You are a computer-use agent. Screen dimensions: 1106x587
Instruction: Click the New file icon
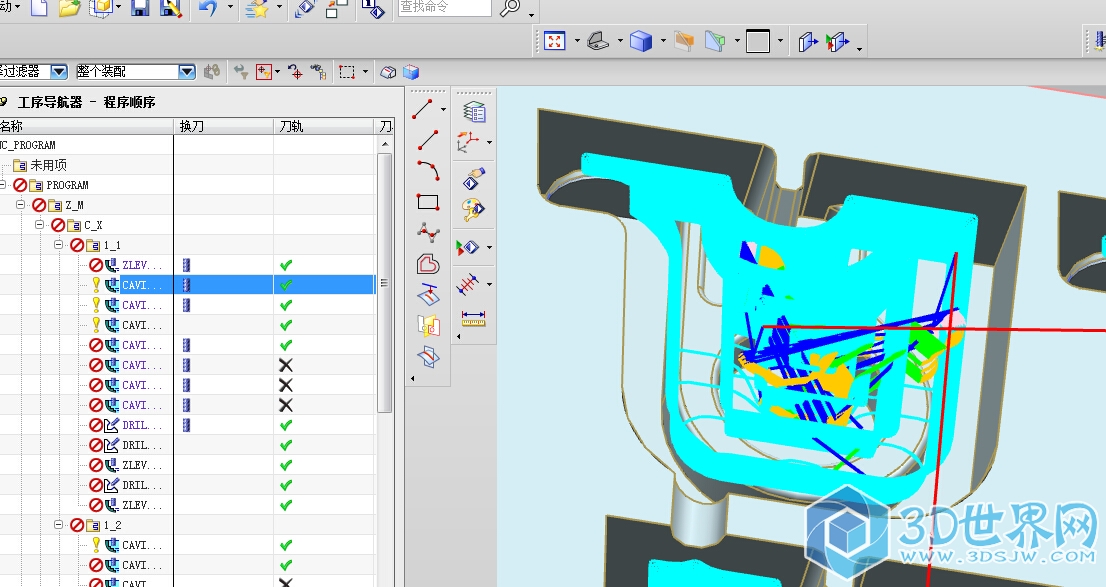[40, 8]
